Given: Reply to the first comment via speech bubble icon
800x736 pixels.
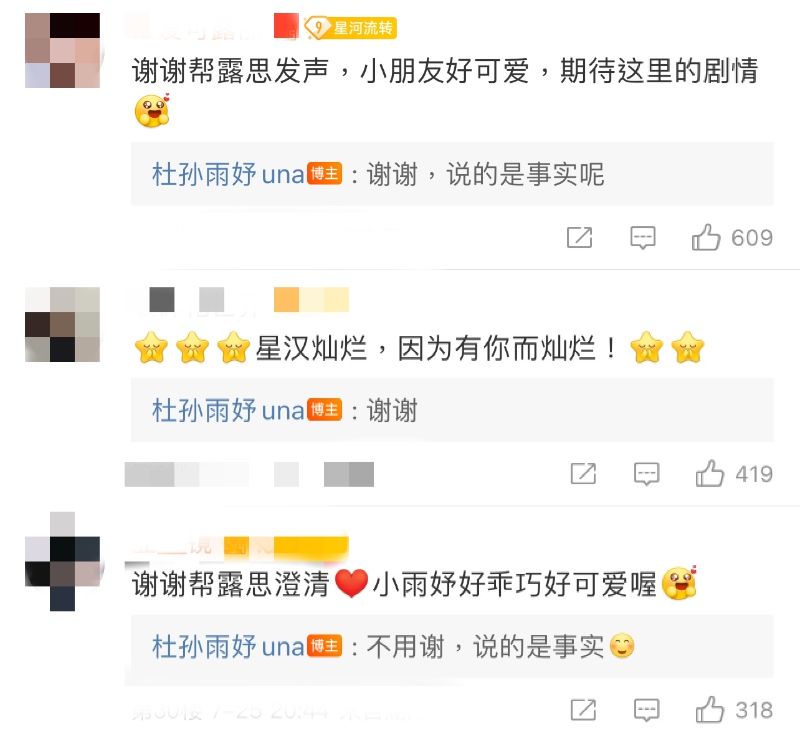Looking at the screenshot, I should point(643,238).
